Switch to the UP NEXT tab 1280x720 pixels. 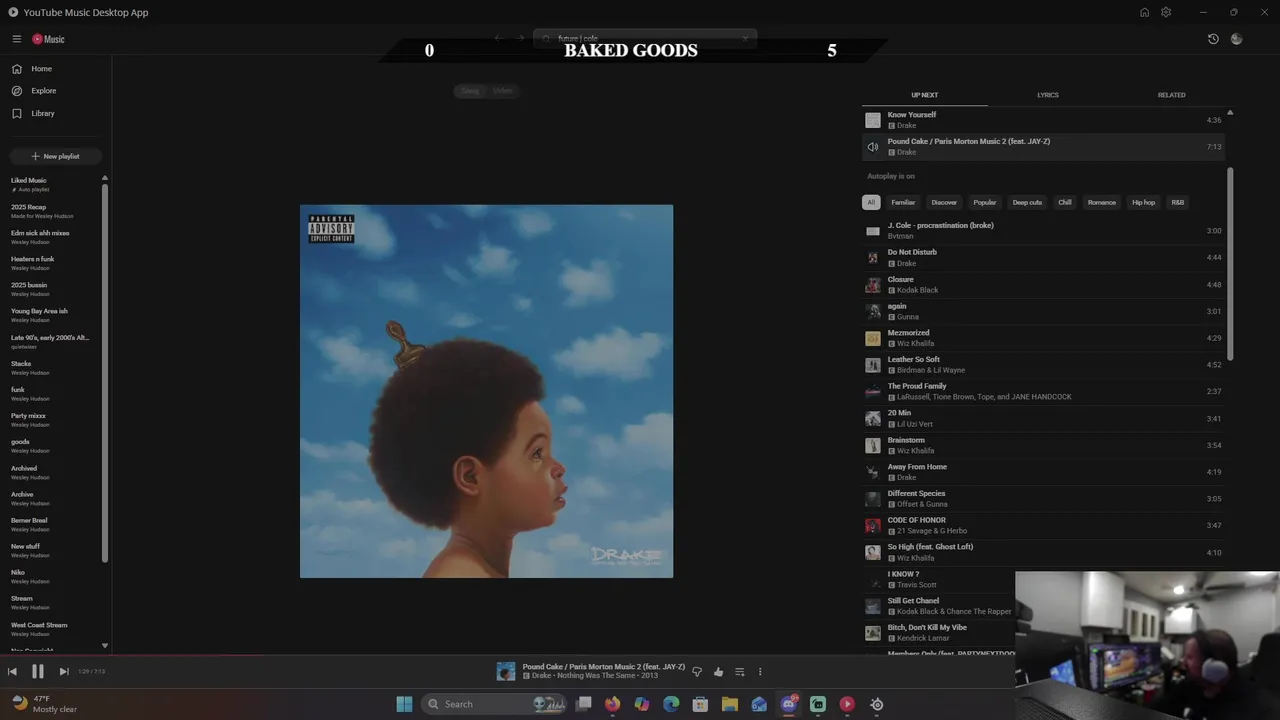(924, 95)
